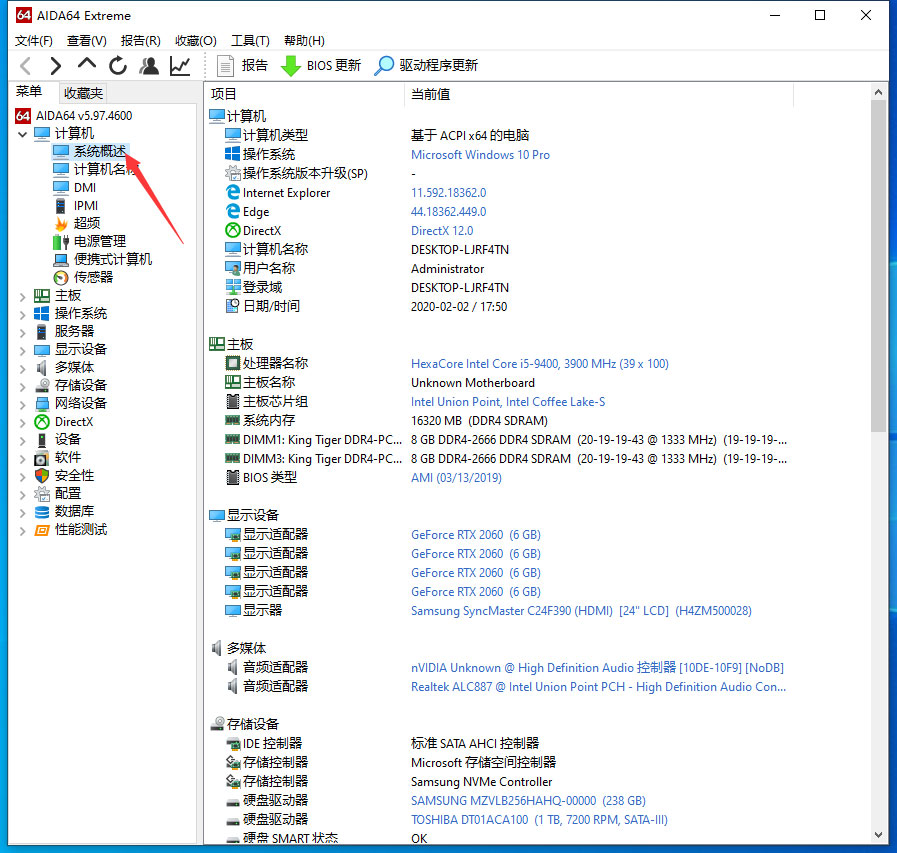Click the Back navigation arrow in toolbar
This screenshot has width=897, height=853.
pos(26,66)
